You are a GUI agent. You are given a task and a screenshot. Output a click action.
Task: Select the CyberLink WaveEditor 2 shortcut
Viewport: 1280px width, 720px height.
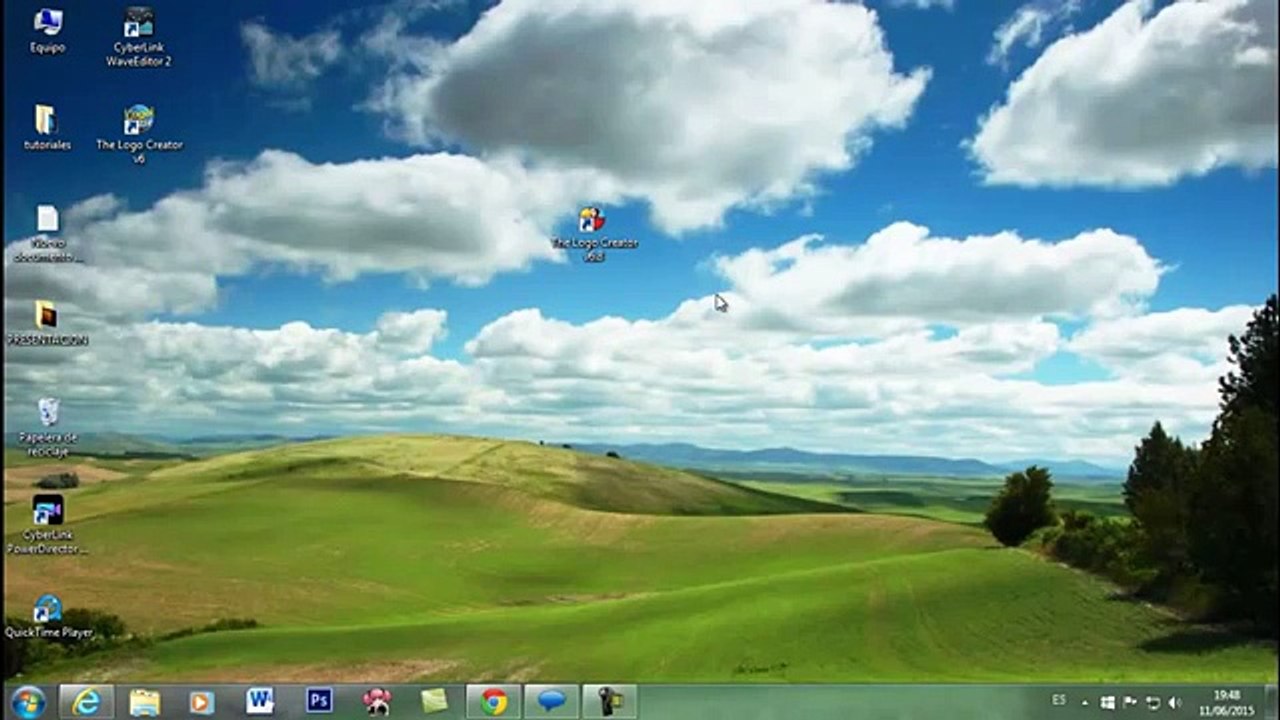[139, 37]
